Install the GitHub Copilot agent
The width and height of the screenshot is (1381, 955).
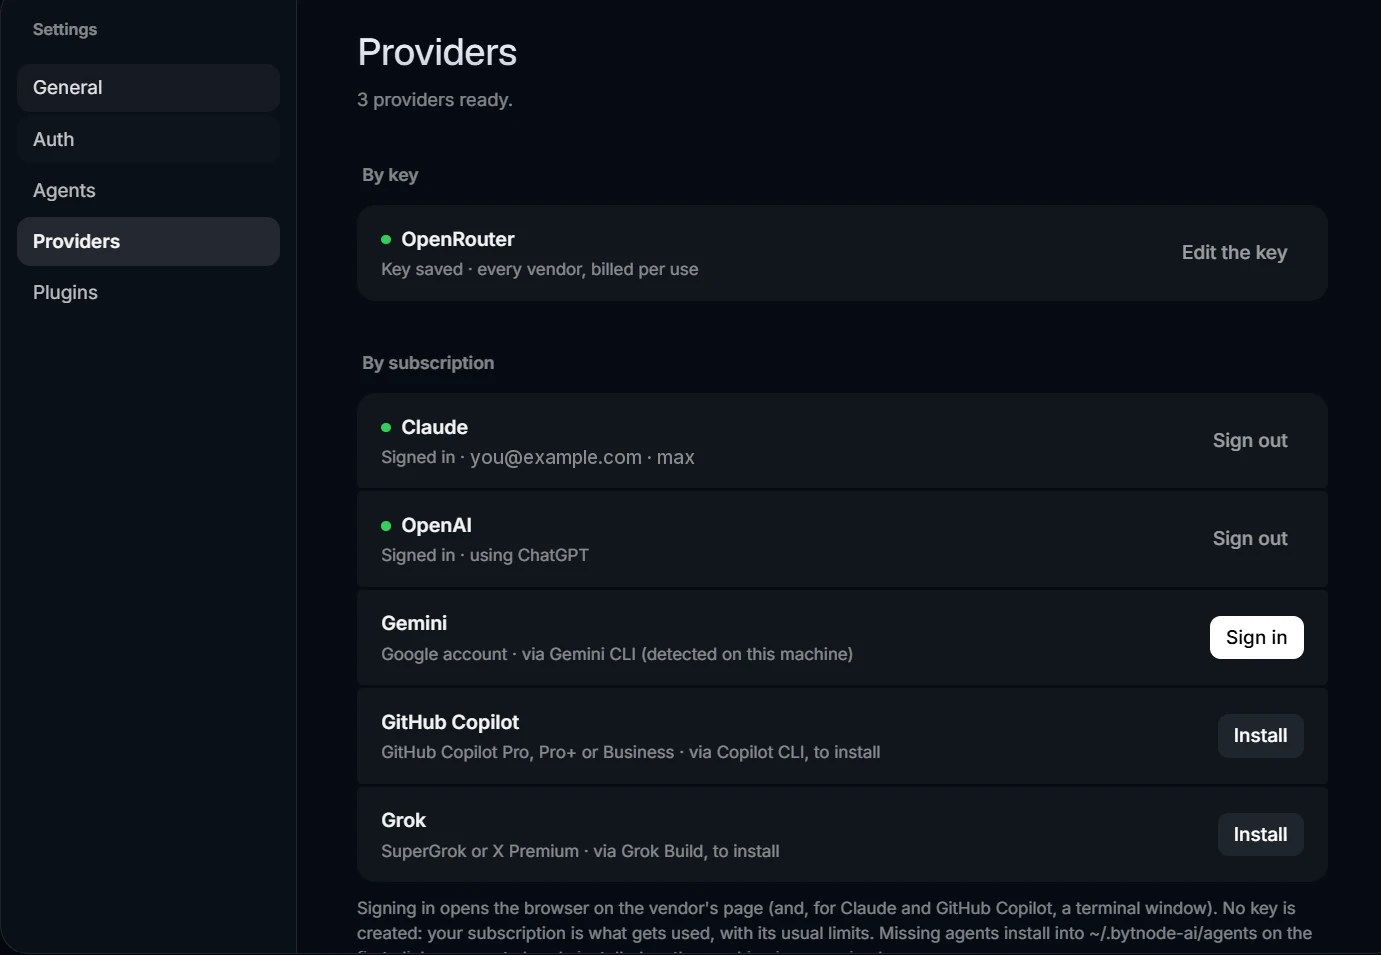[1261, 736]
